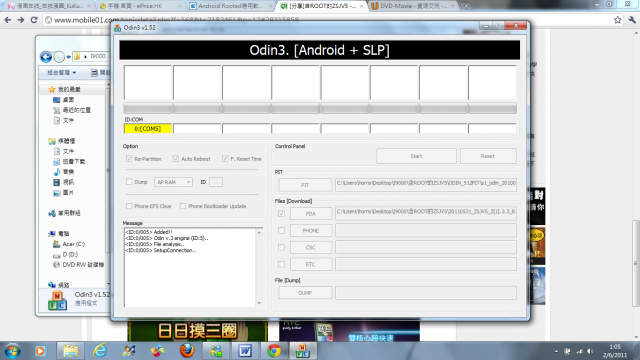This screenshot has height=360, width=640.
Task: Click the Reset button in Odin3
Action: (488, 156)
